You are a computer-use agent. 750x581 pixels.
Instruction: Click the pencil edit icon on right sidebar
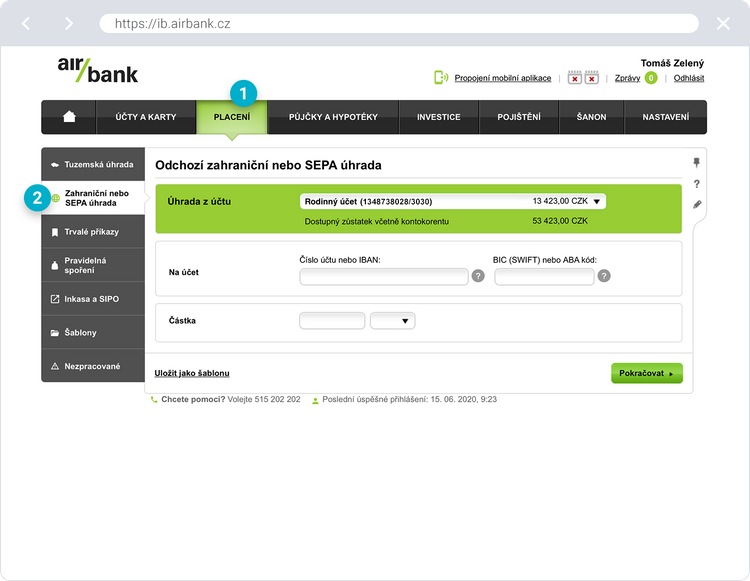(697, 204)
